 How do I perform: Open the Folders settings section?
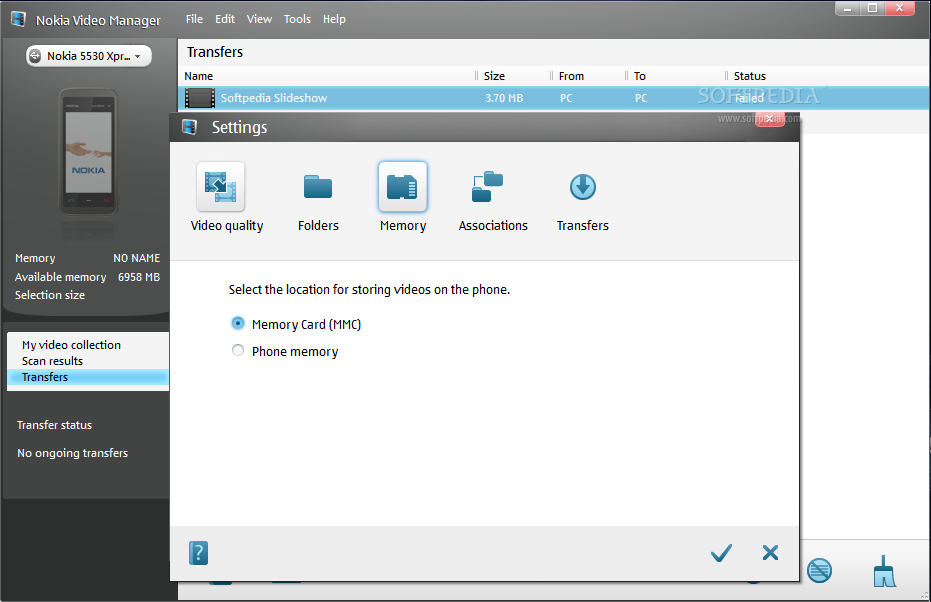pyautogui.click(x=318, y=186)
